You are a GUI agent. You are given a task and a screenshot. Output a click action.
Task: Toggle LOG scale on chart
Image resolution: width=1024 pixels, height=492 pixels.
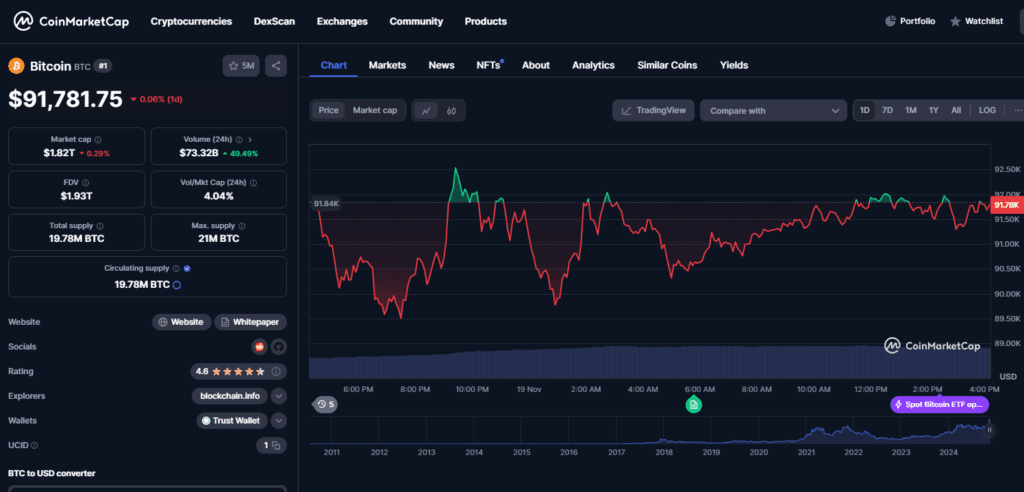[x=987, y=110]
